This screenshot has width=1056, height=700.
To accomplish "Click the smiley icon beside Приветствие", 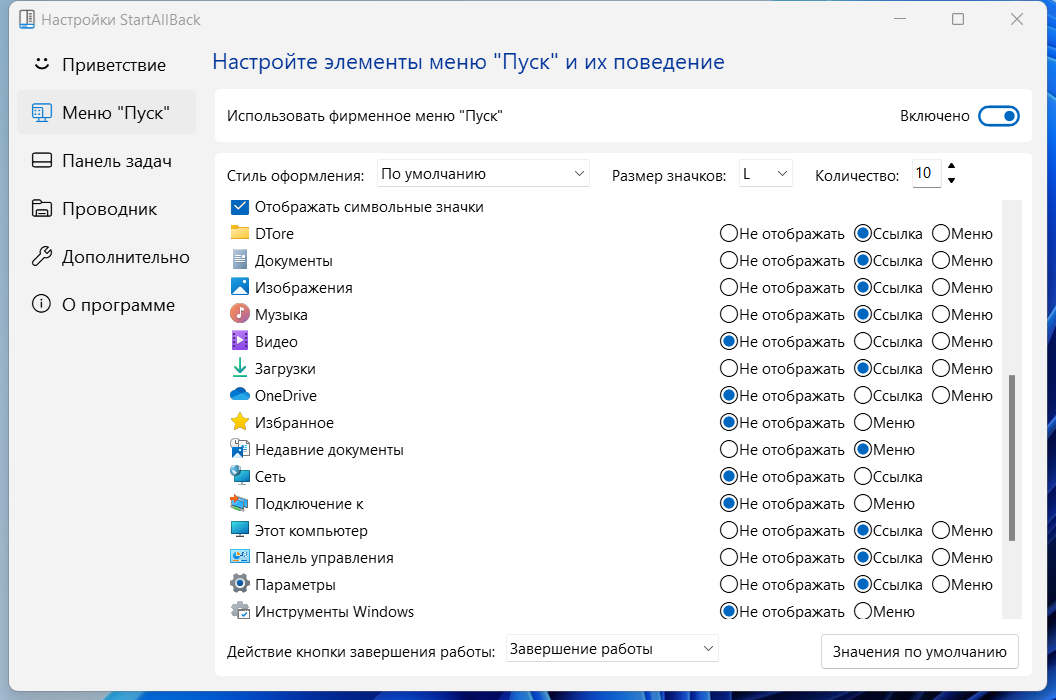I will 42,64.
